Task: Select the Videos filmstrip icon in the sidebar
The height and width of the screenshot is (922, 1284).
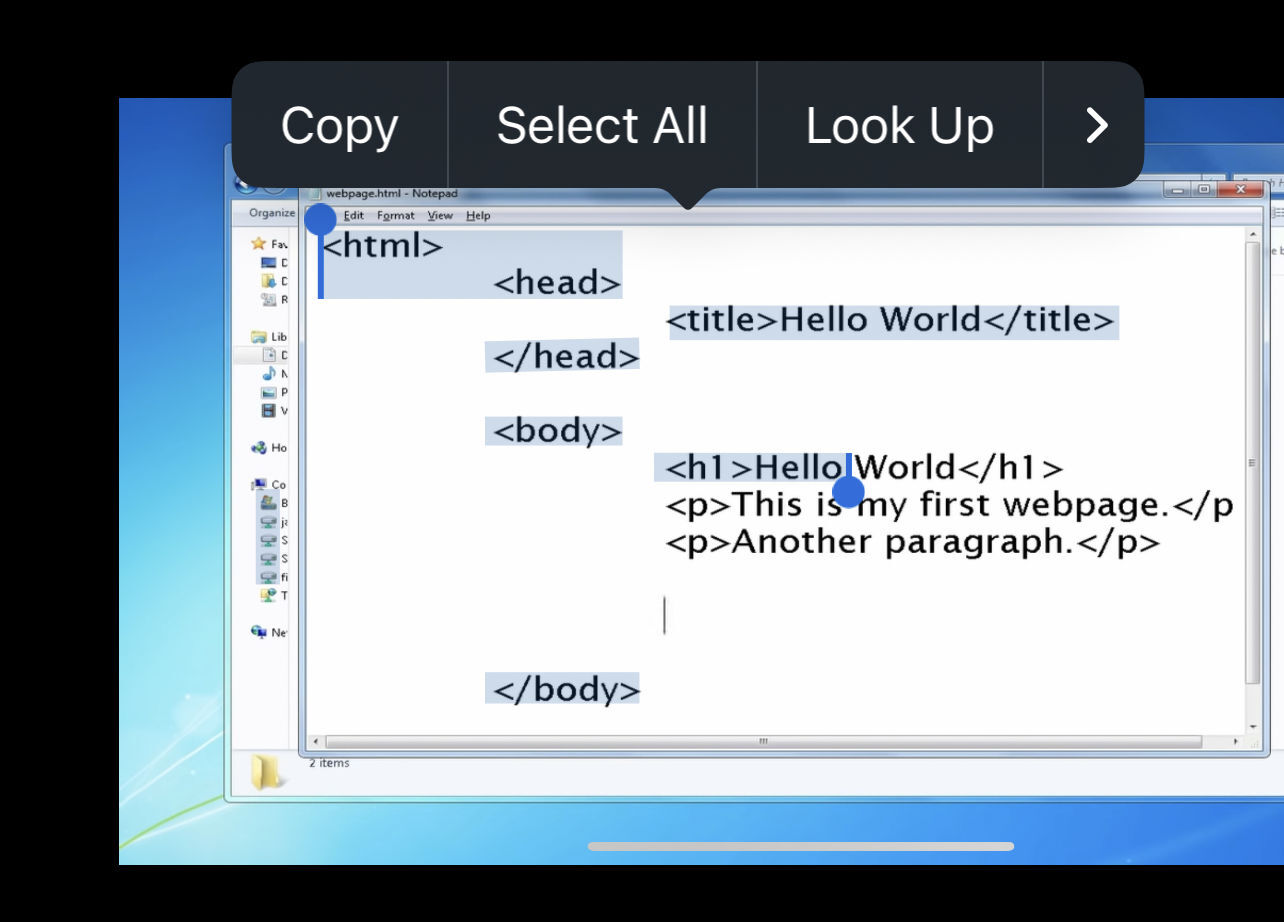Action: pos(268,411)
